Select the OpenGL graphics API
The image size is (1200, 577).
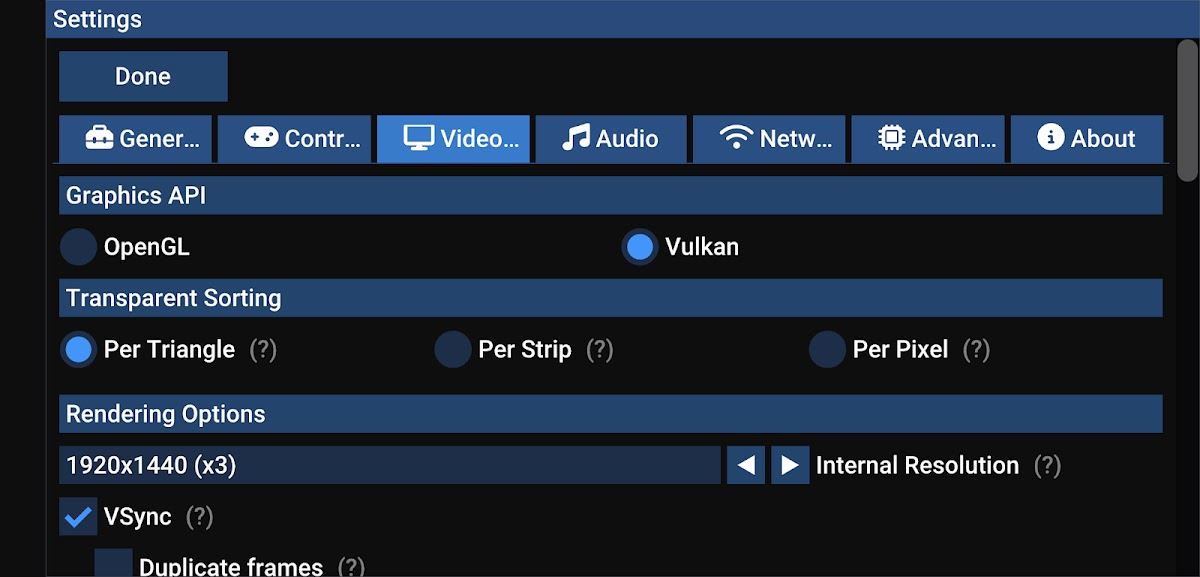tap(78, 247)
